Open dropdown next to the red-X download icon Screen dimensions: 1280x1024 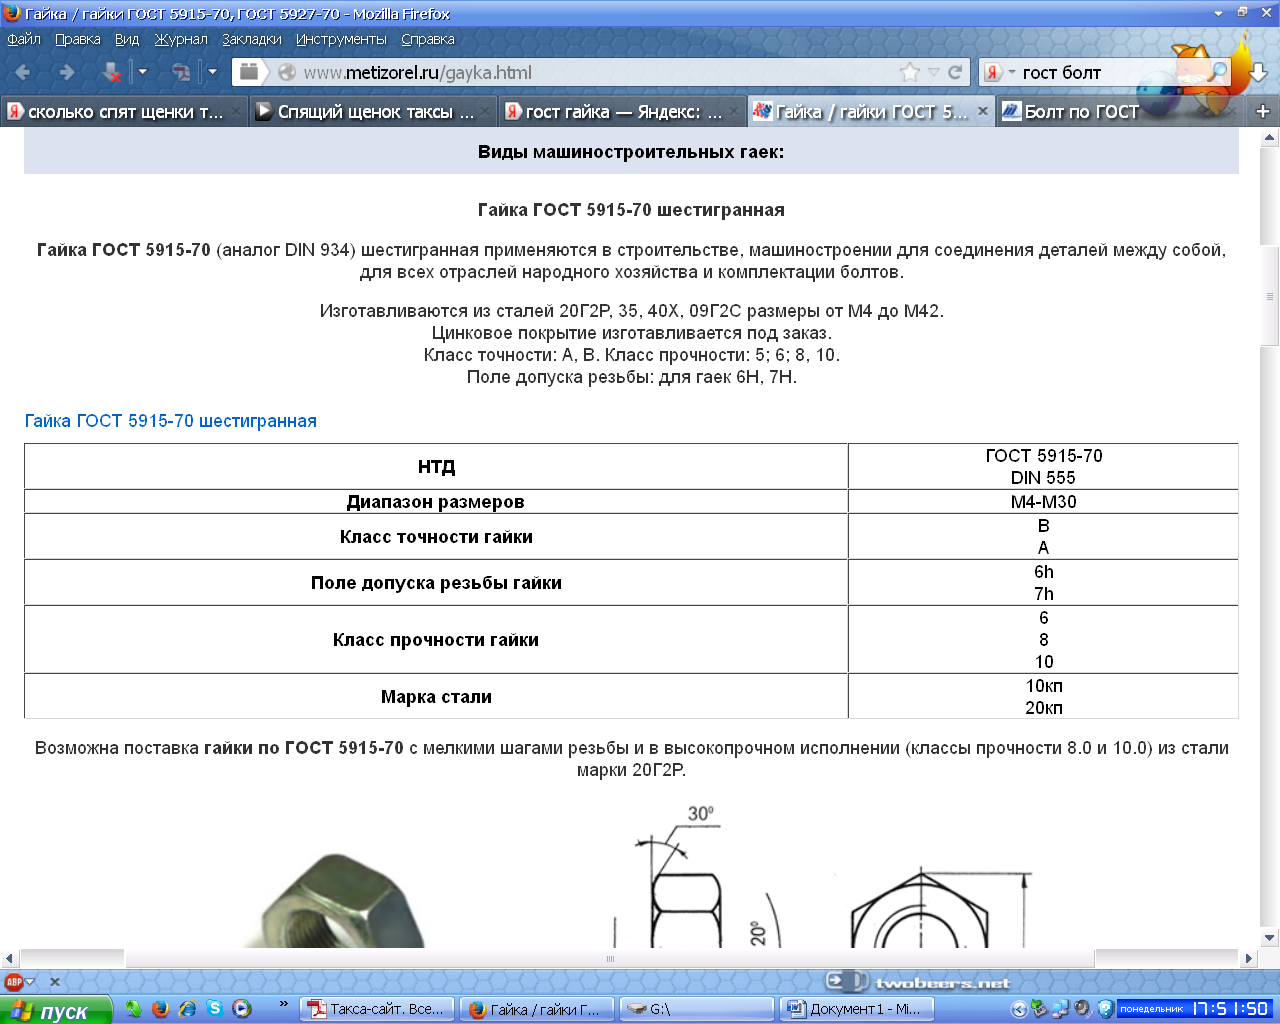tap(142, 72)
